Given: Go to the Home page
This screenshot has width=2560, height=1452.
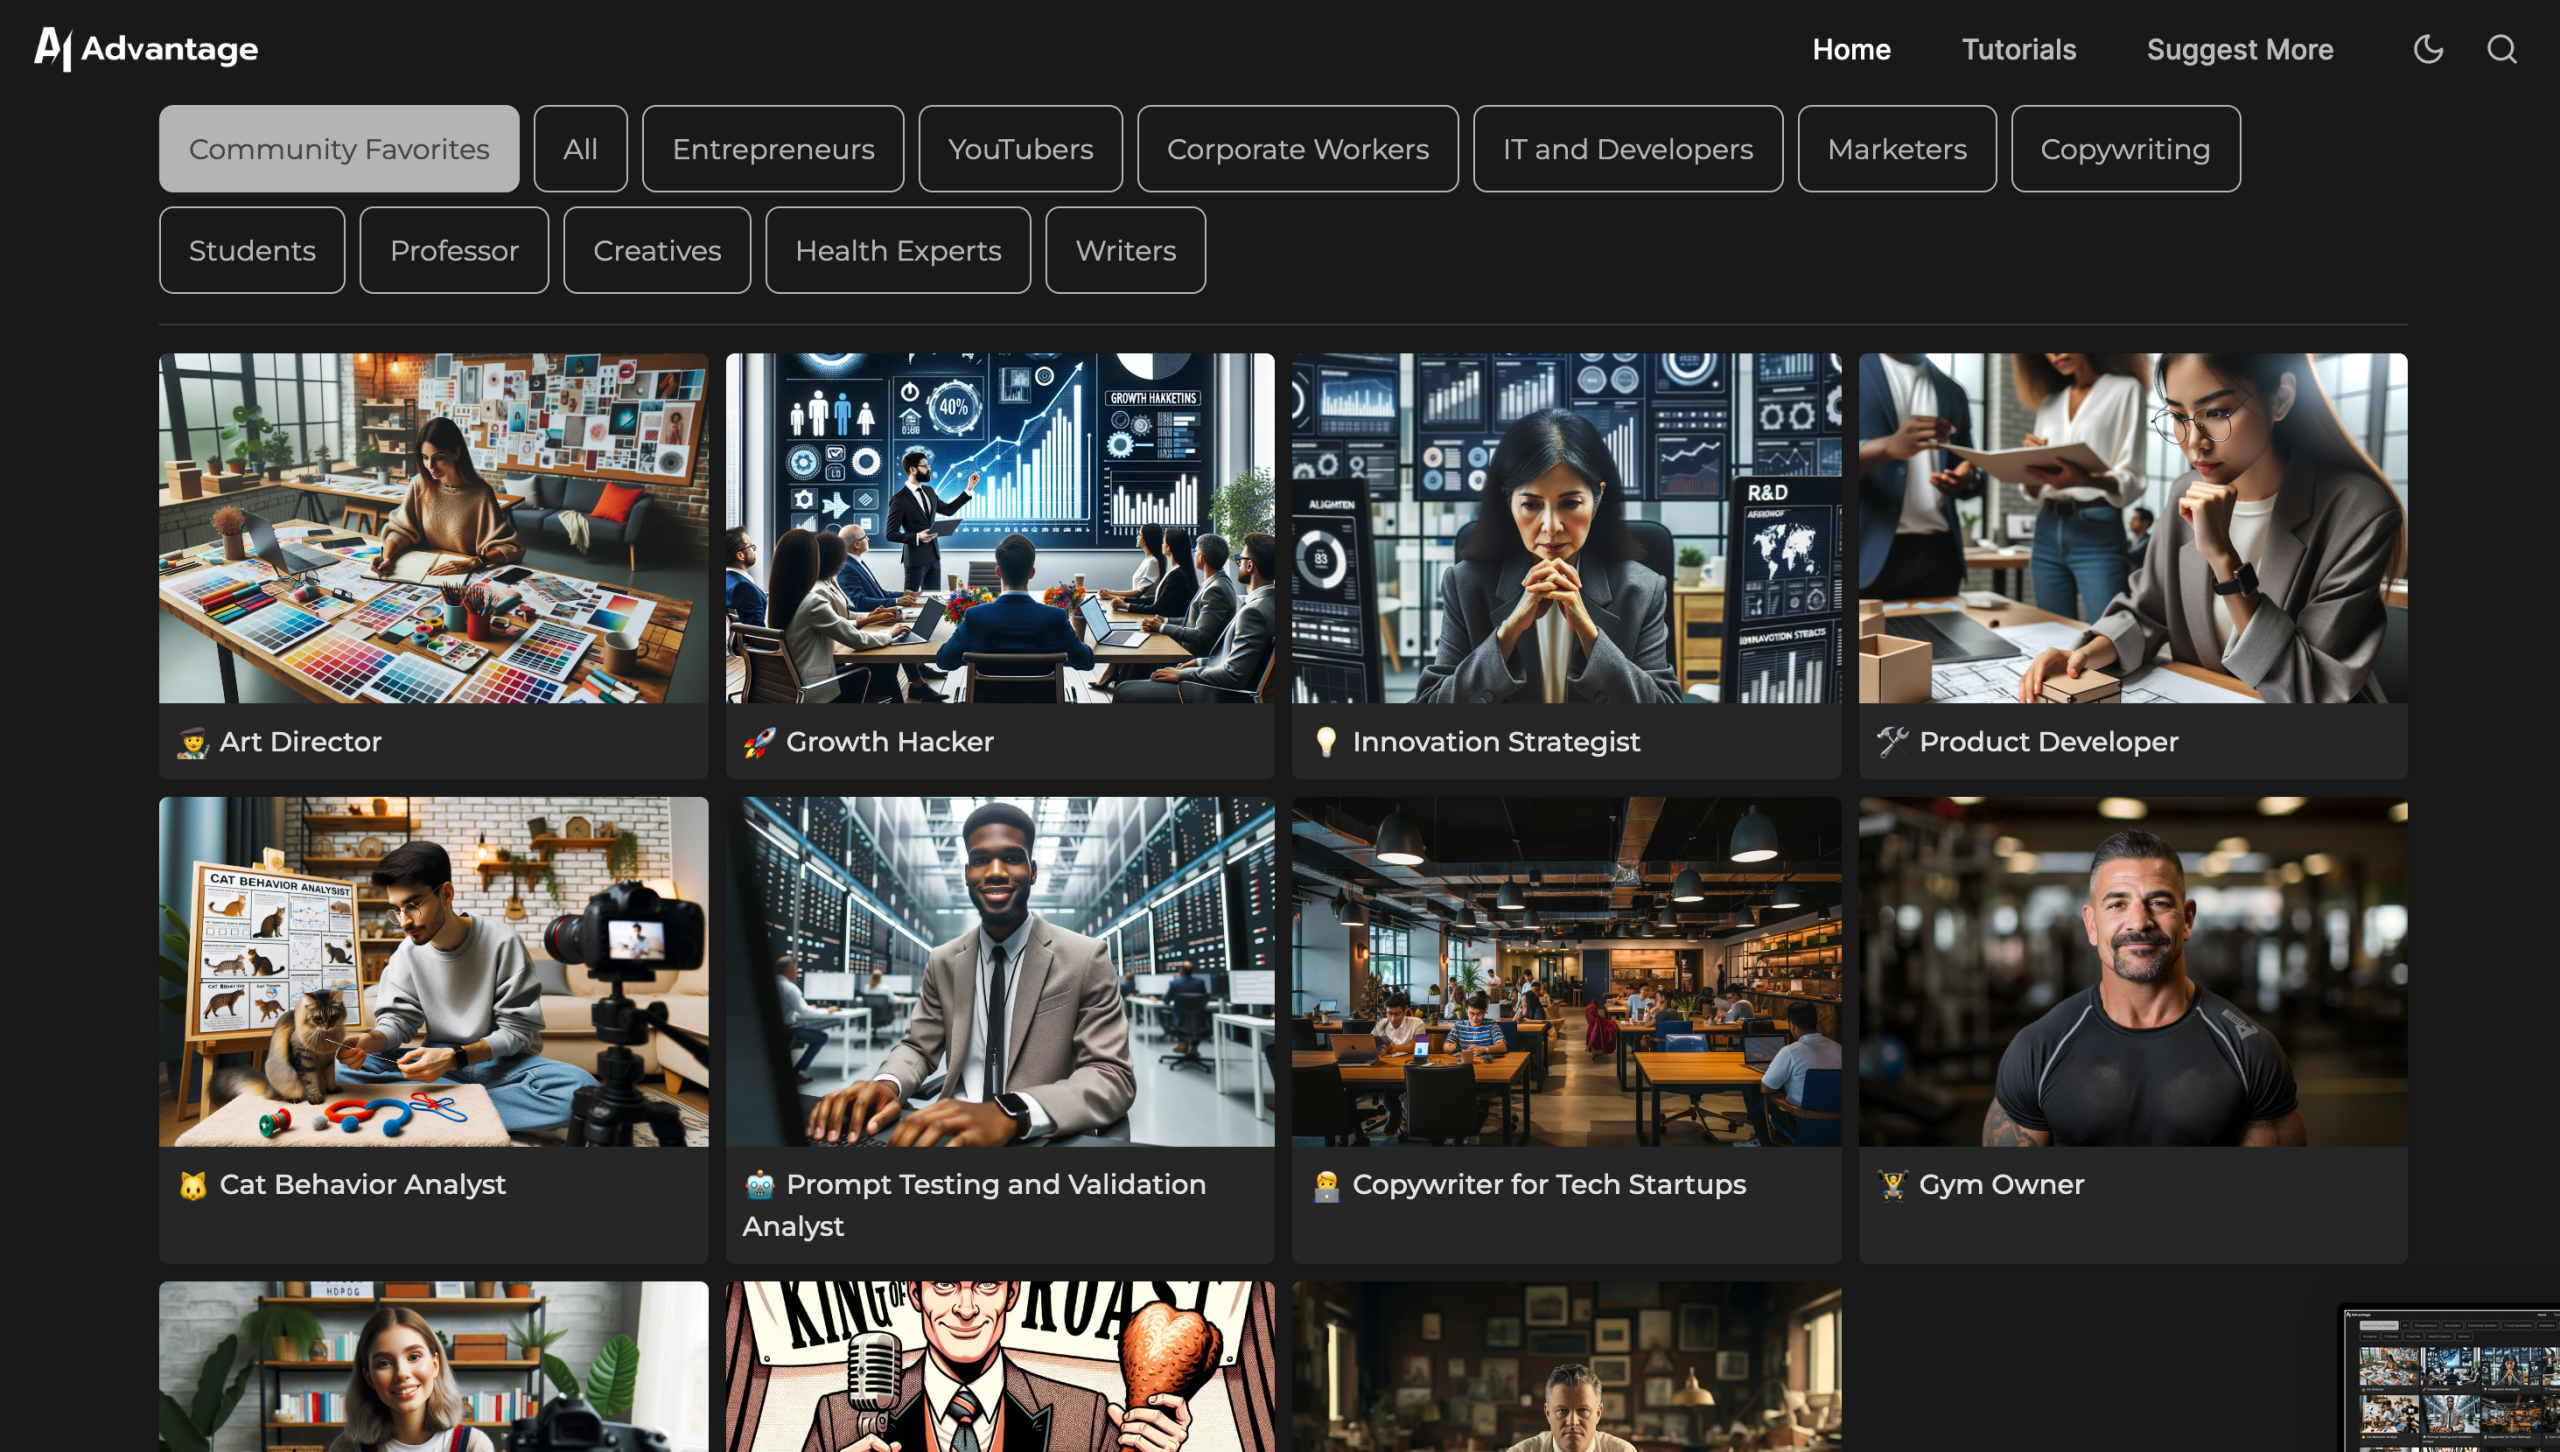Looking at the screenshot, I should click(1851, 49).
